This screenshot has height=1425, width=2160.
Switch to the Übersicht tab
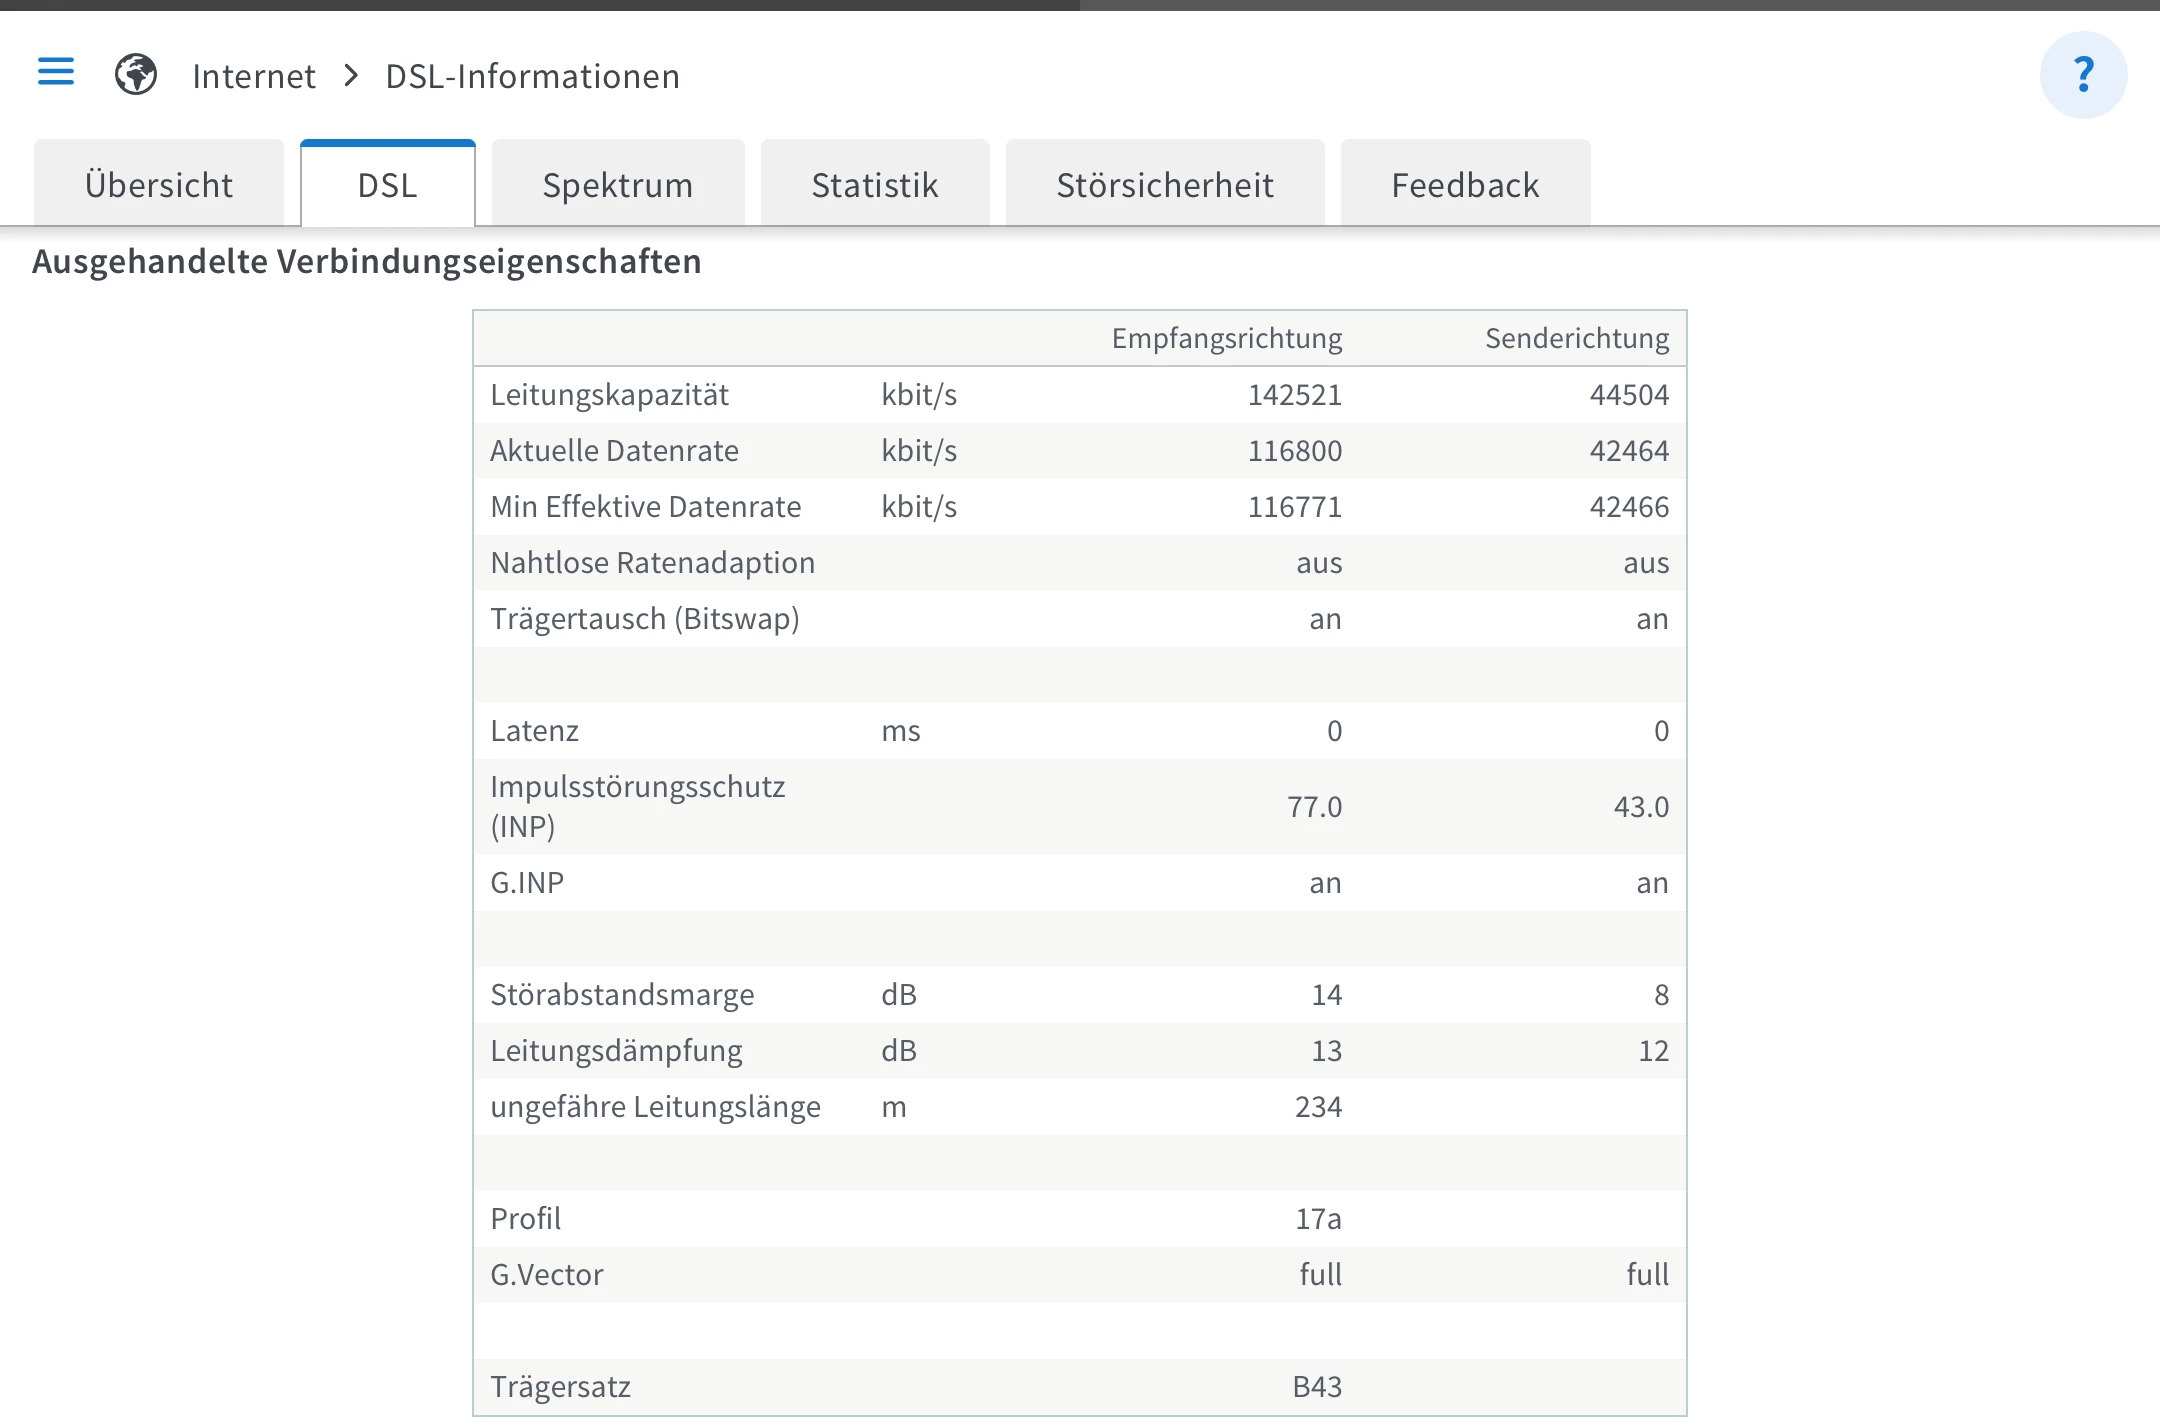159,185
